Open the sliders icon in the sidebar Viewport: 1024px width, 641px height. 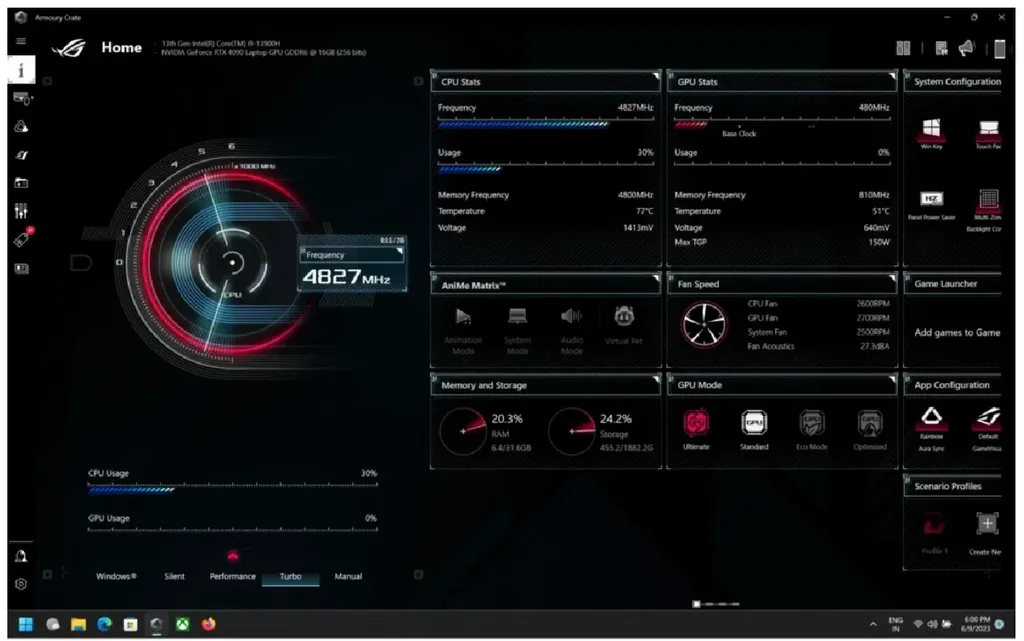(21, 211)
